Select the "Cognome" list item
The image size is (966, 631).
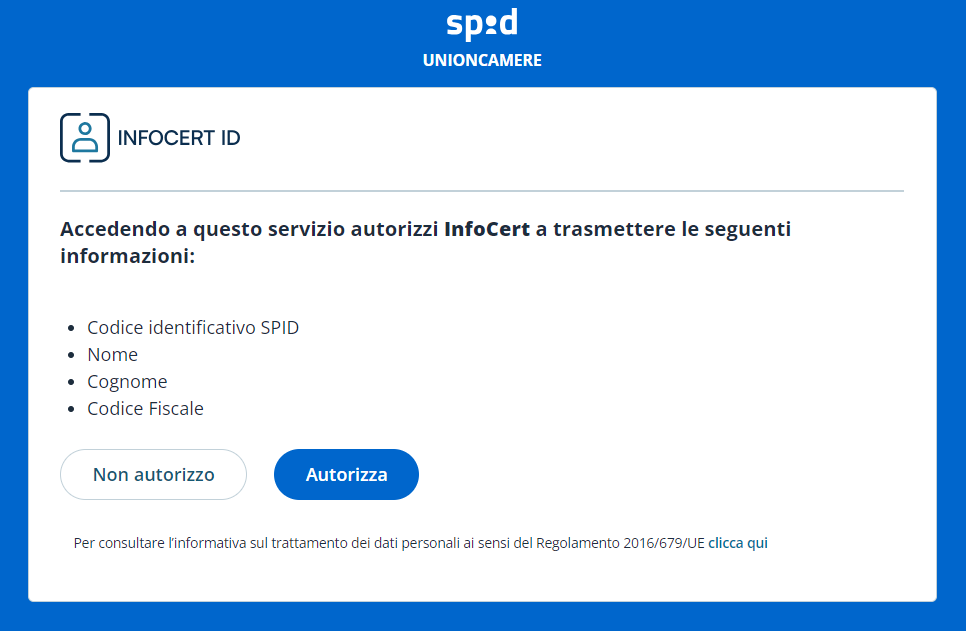click(x=127, y=382)
